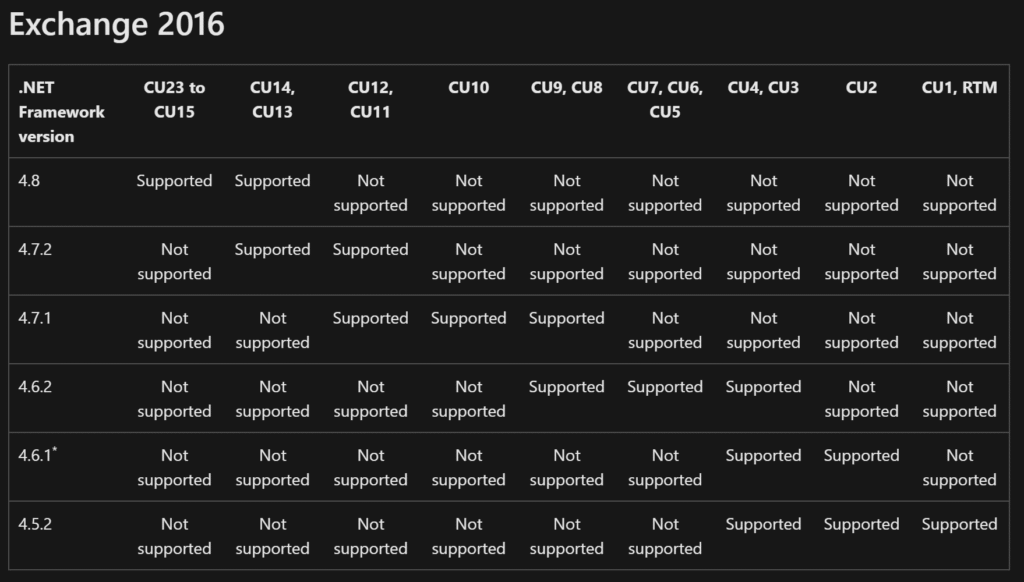Select the "CU14, CU13" column header

coord(272,100)
